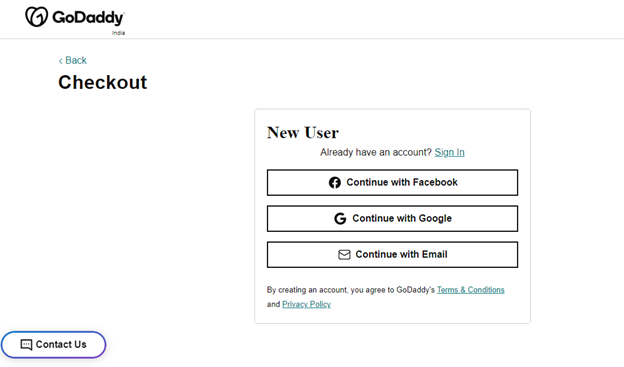Select Continue with Email option
624x367 pixels.
tap(392, 255)
